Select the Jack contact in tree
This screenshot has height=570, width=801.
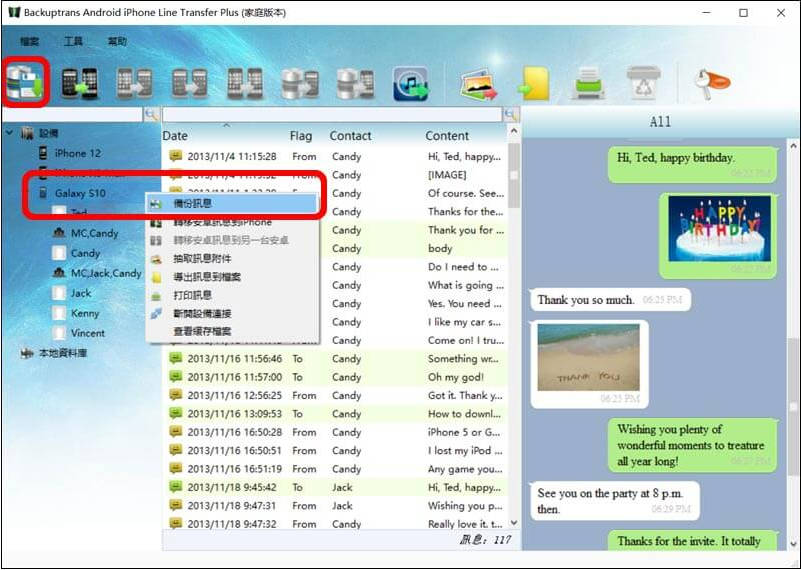pos(81,293)
